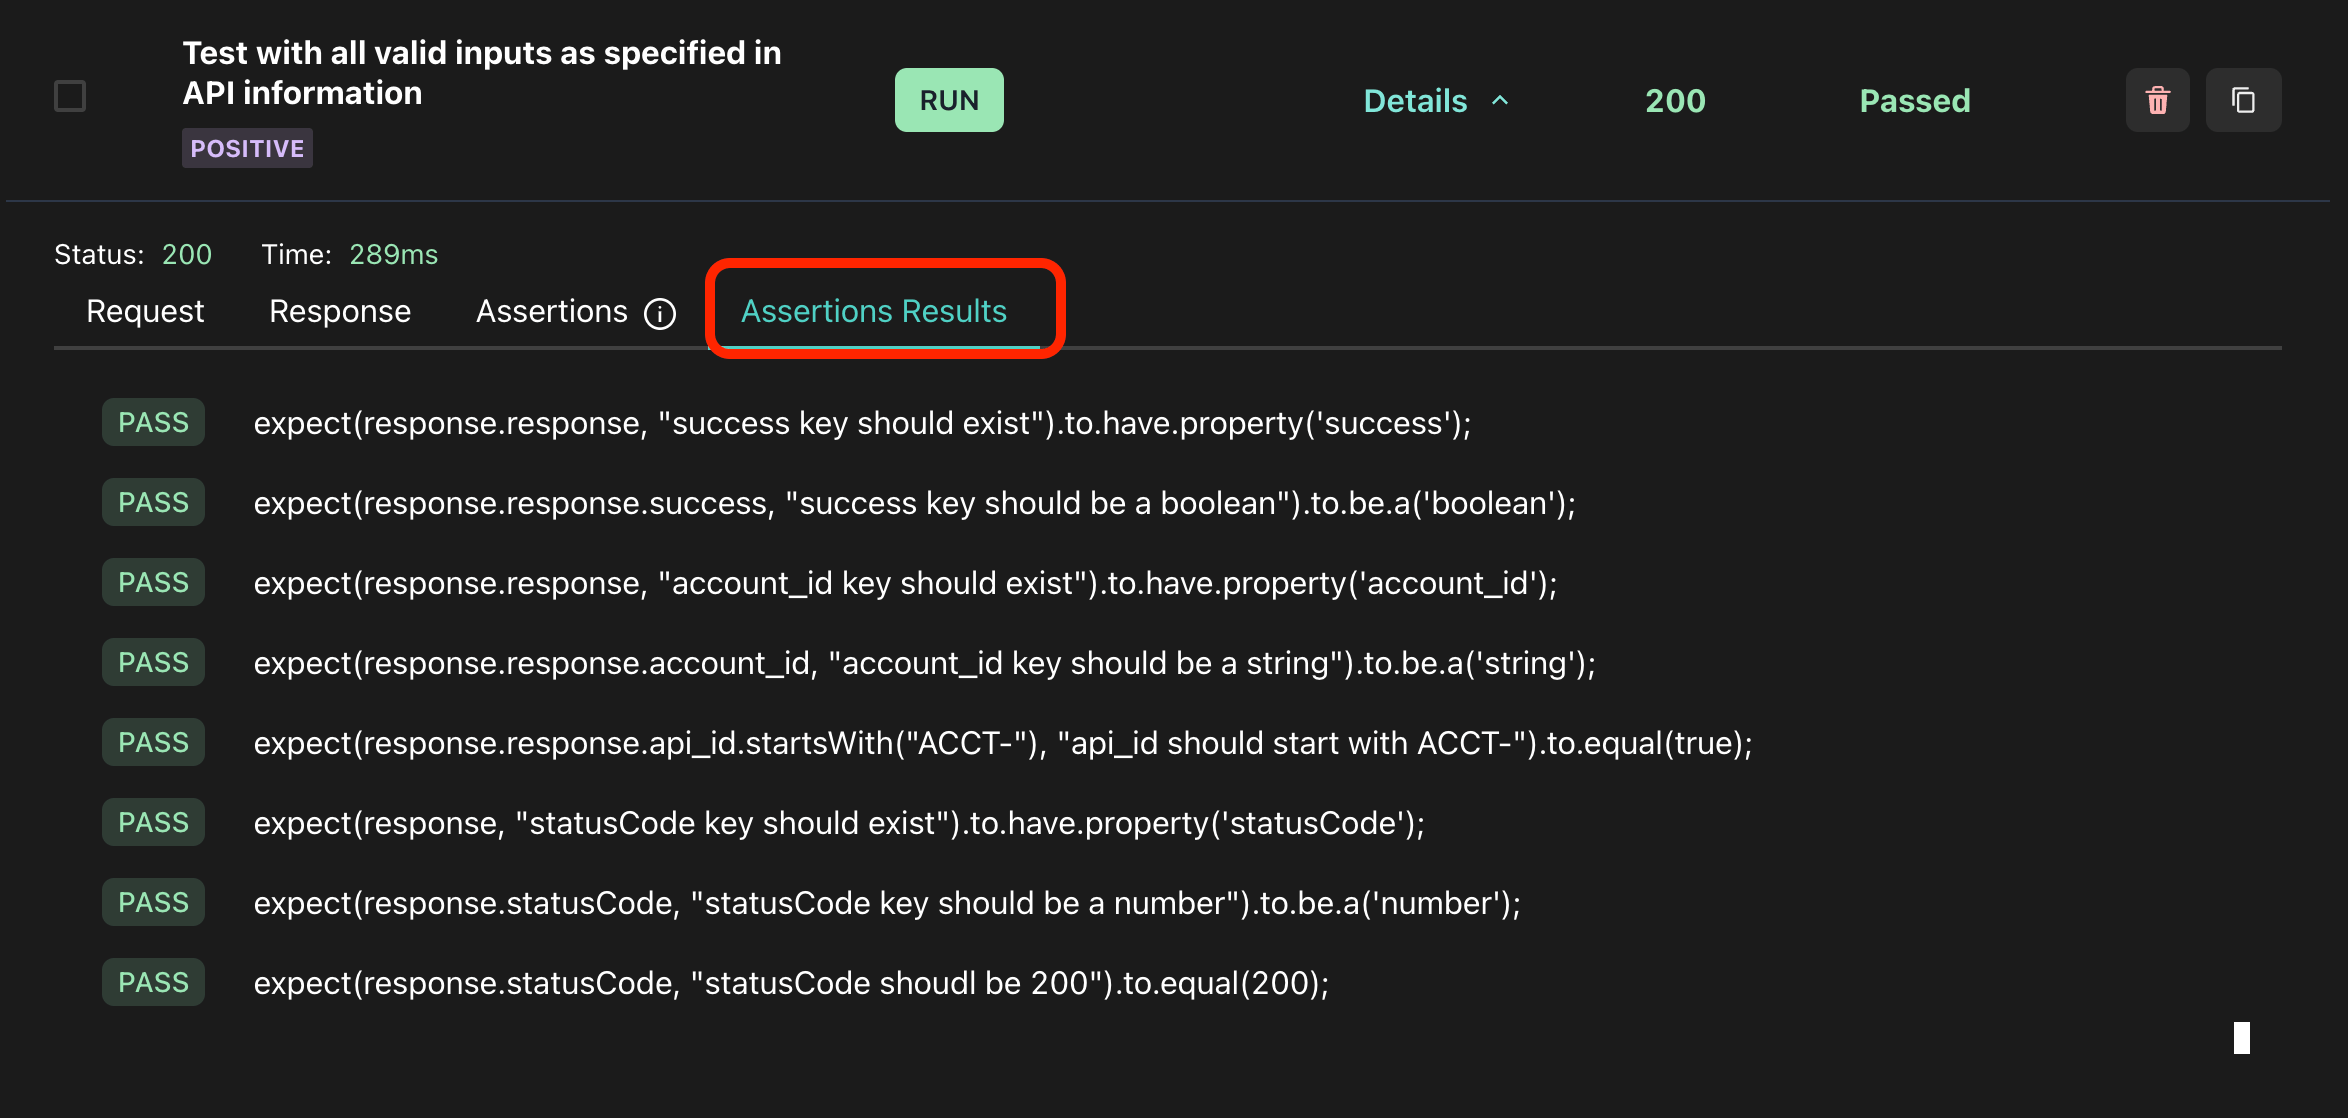Duplicate the test case using copy icon
The width and height of the screenshot is (2348, 1118).
(x=2243, y=100)
